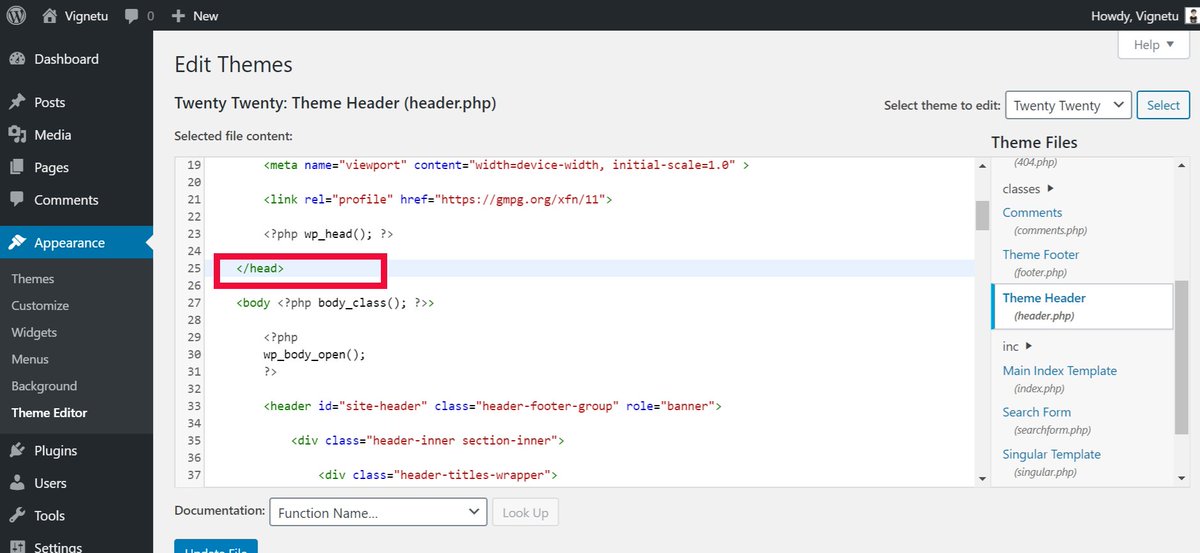Screen dimensions: 1200x553
Task: Open Background submenu item
Action: 44,386
